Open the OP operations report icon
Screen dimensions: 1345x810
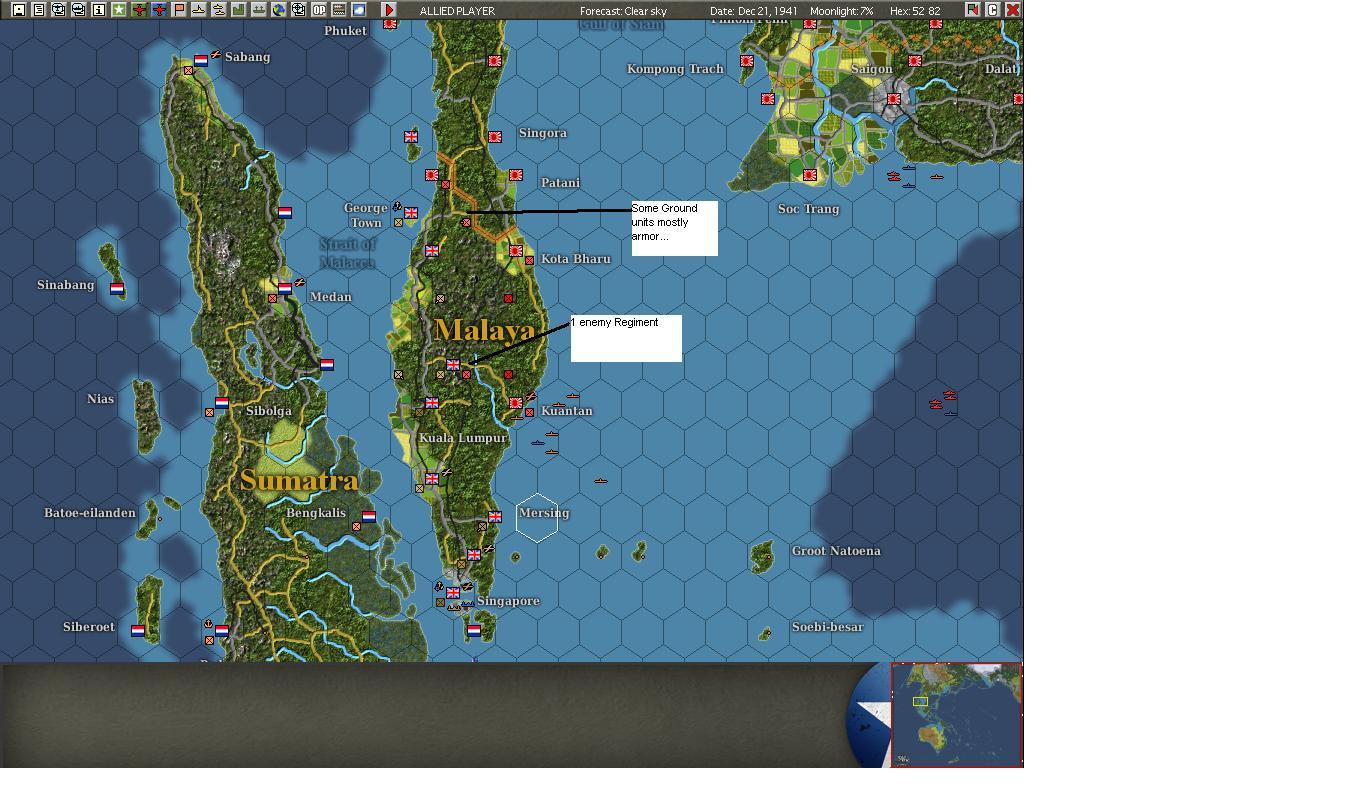(319, 10)
